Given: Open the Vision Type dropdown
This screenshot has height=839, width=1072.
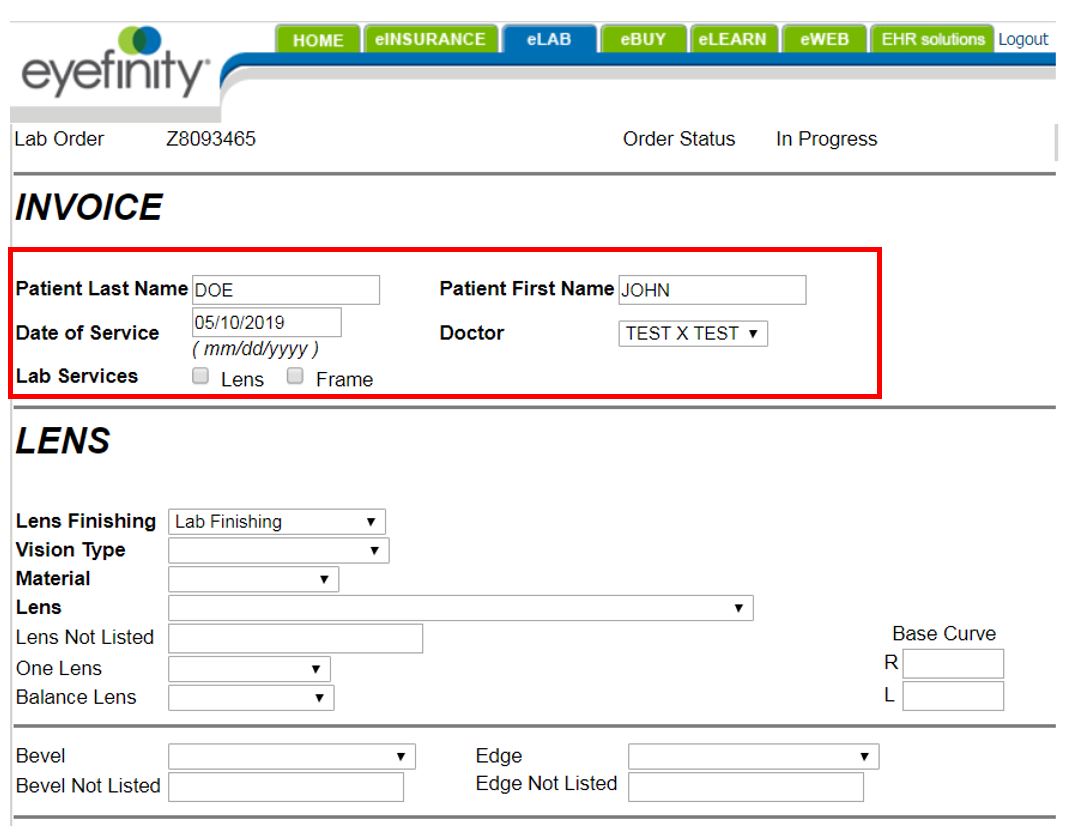Looking at the screenshot, I should coord(278,551).
